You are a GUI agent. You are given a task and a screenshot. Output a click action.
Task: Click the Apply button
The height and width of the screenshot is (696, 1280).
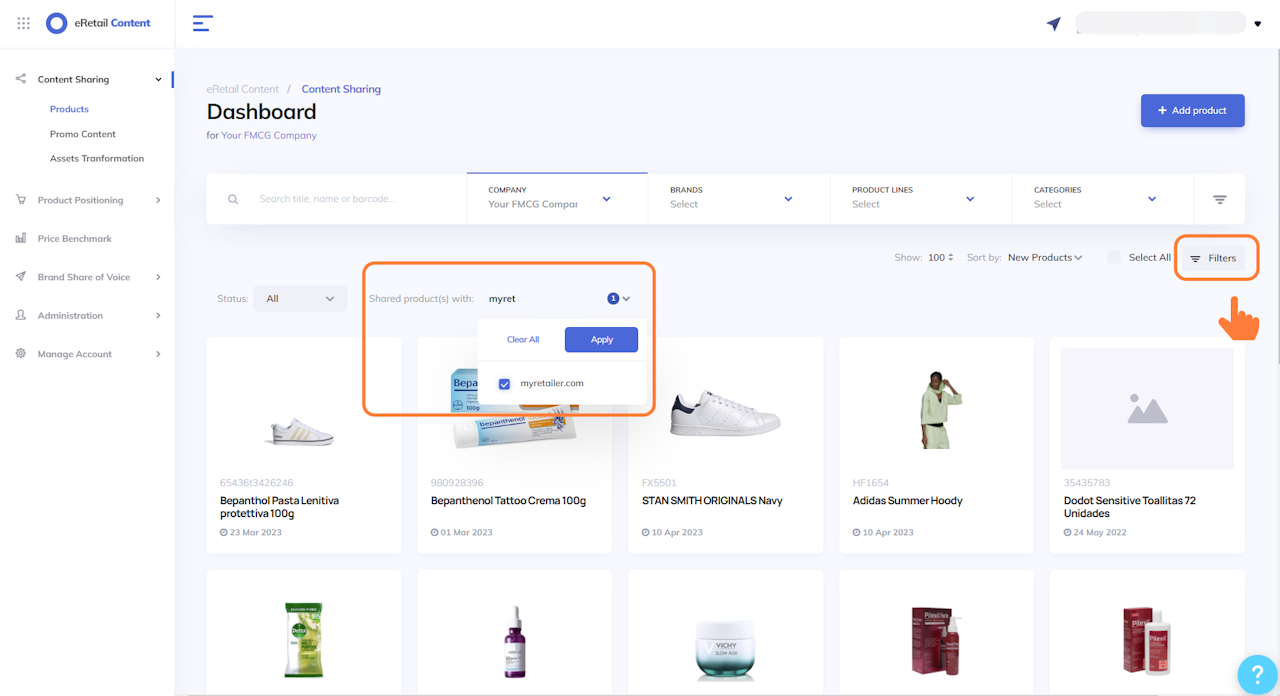pos(601,340)
